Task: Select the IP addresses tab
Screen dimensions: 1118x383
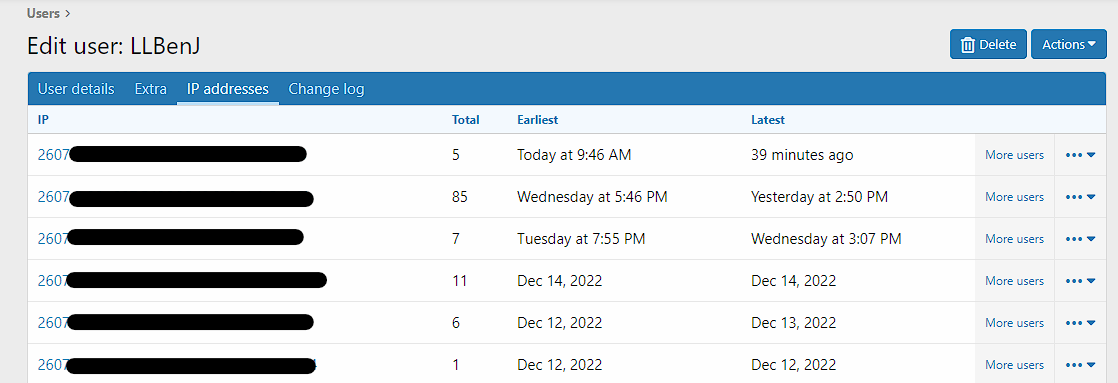Action: pos(227,89)
